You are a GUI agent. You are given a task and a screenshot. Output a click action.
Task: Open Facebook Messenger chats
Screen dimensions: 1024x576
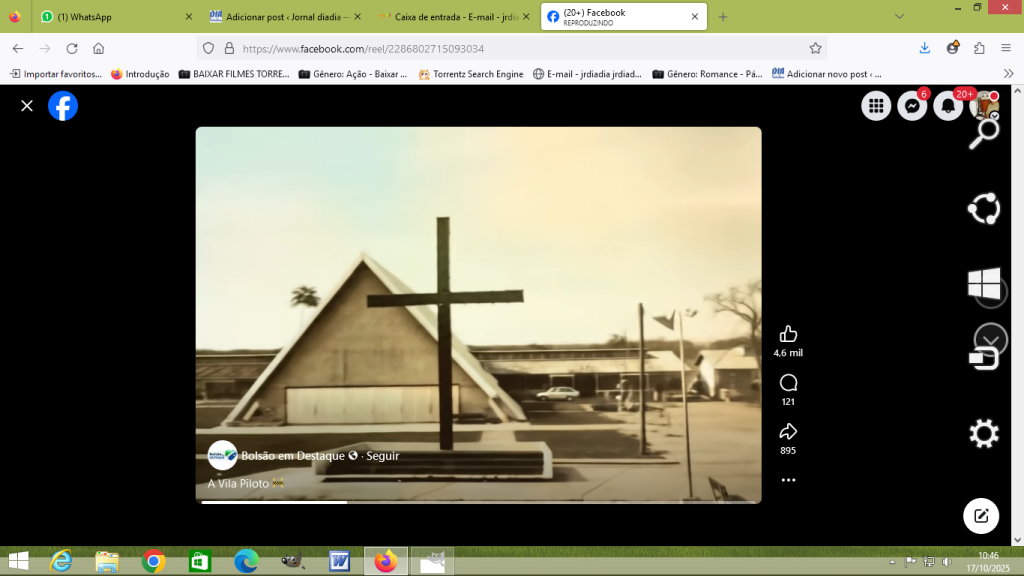point(912,106)
